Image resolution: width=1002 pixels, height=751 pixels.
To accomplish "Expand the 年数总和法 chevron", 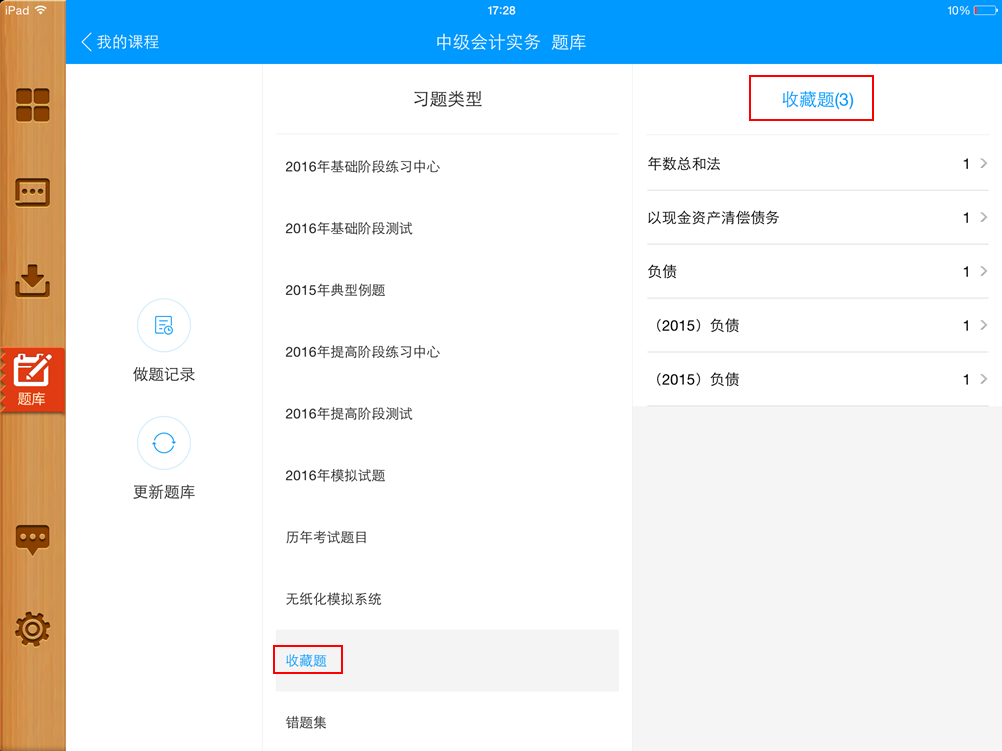I will (x=981, y=163).
